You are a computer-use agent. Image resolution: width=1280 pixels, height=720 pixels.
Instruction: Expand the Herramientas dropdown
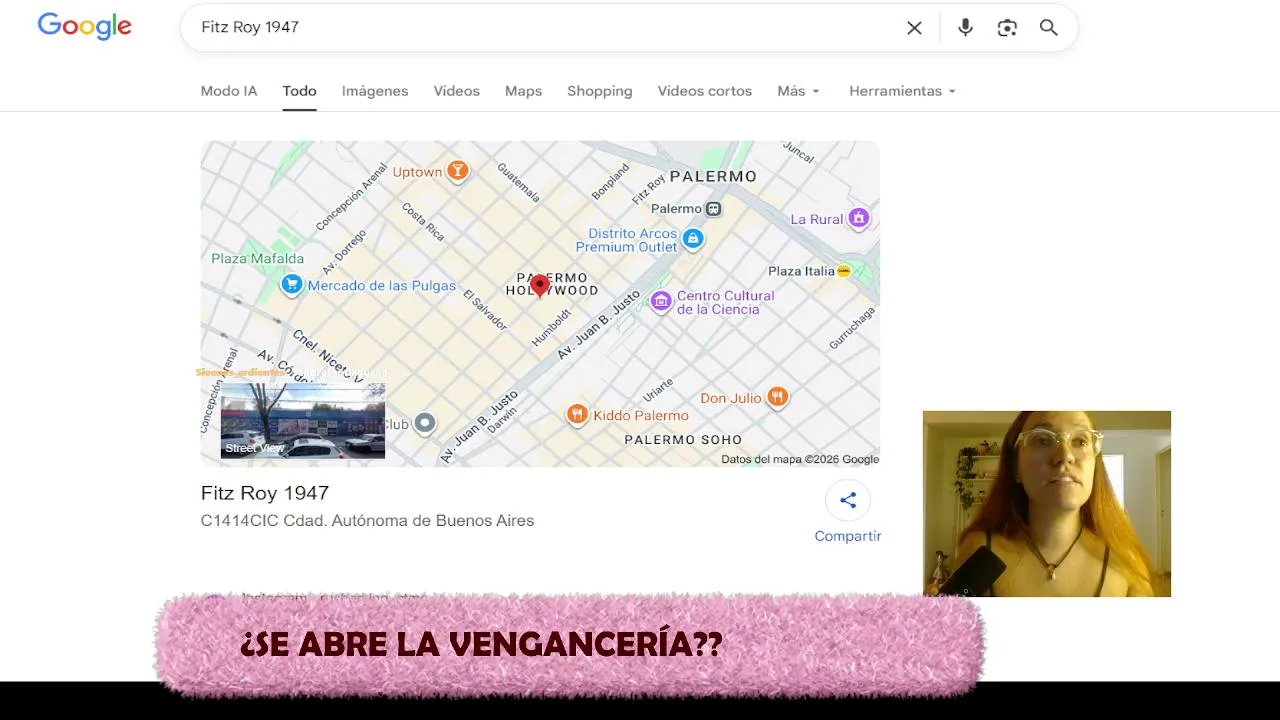(903, 91)
